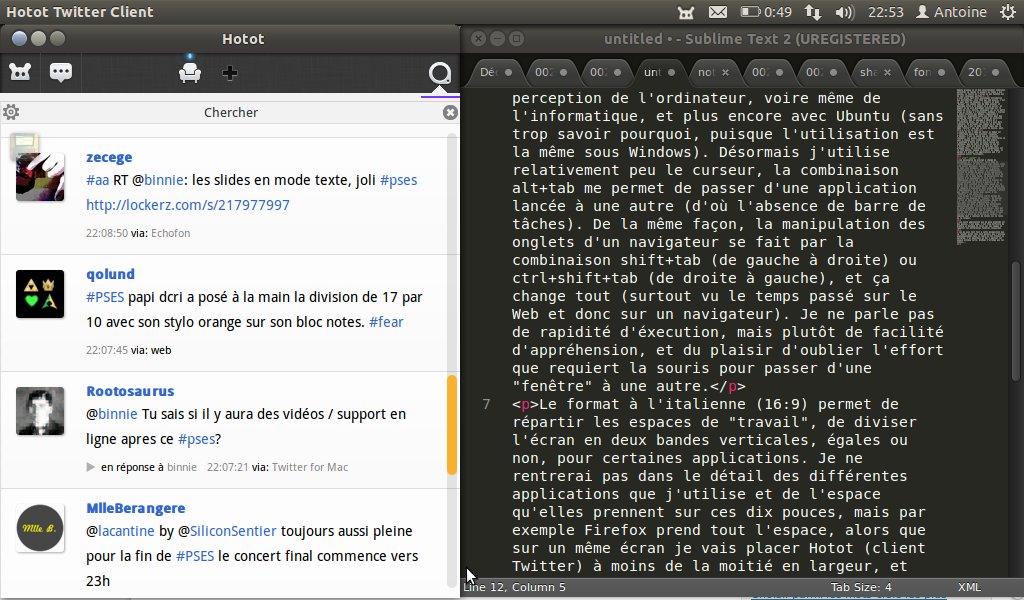Click @binnie mention in Rootosaurus's tweet
Screen dimensions: 1024x600
point(112,414)
